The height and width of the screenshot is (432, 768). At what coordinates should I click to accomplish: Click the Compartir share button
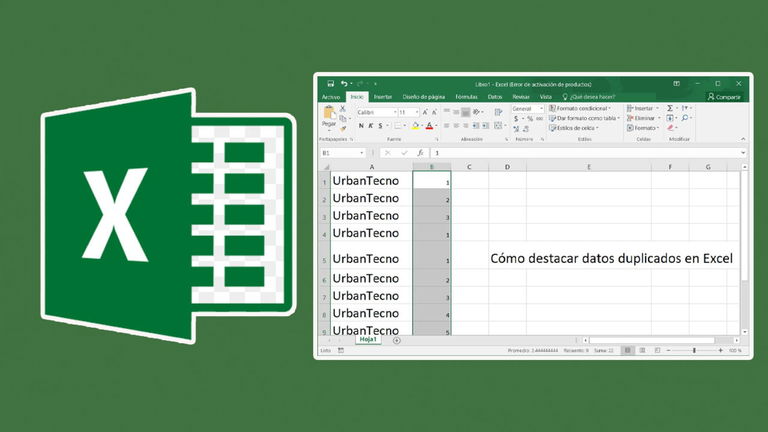(724, 97)
